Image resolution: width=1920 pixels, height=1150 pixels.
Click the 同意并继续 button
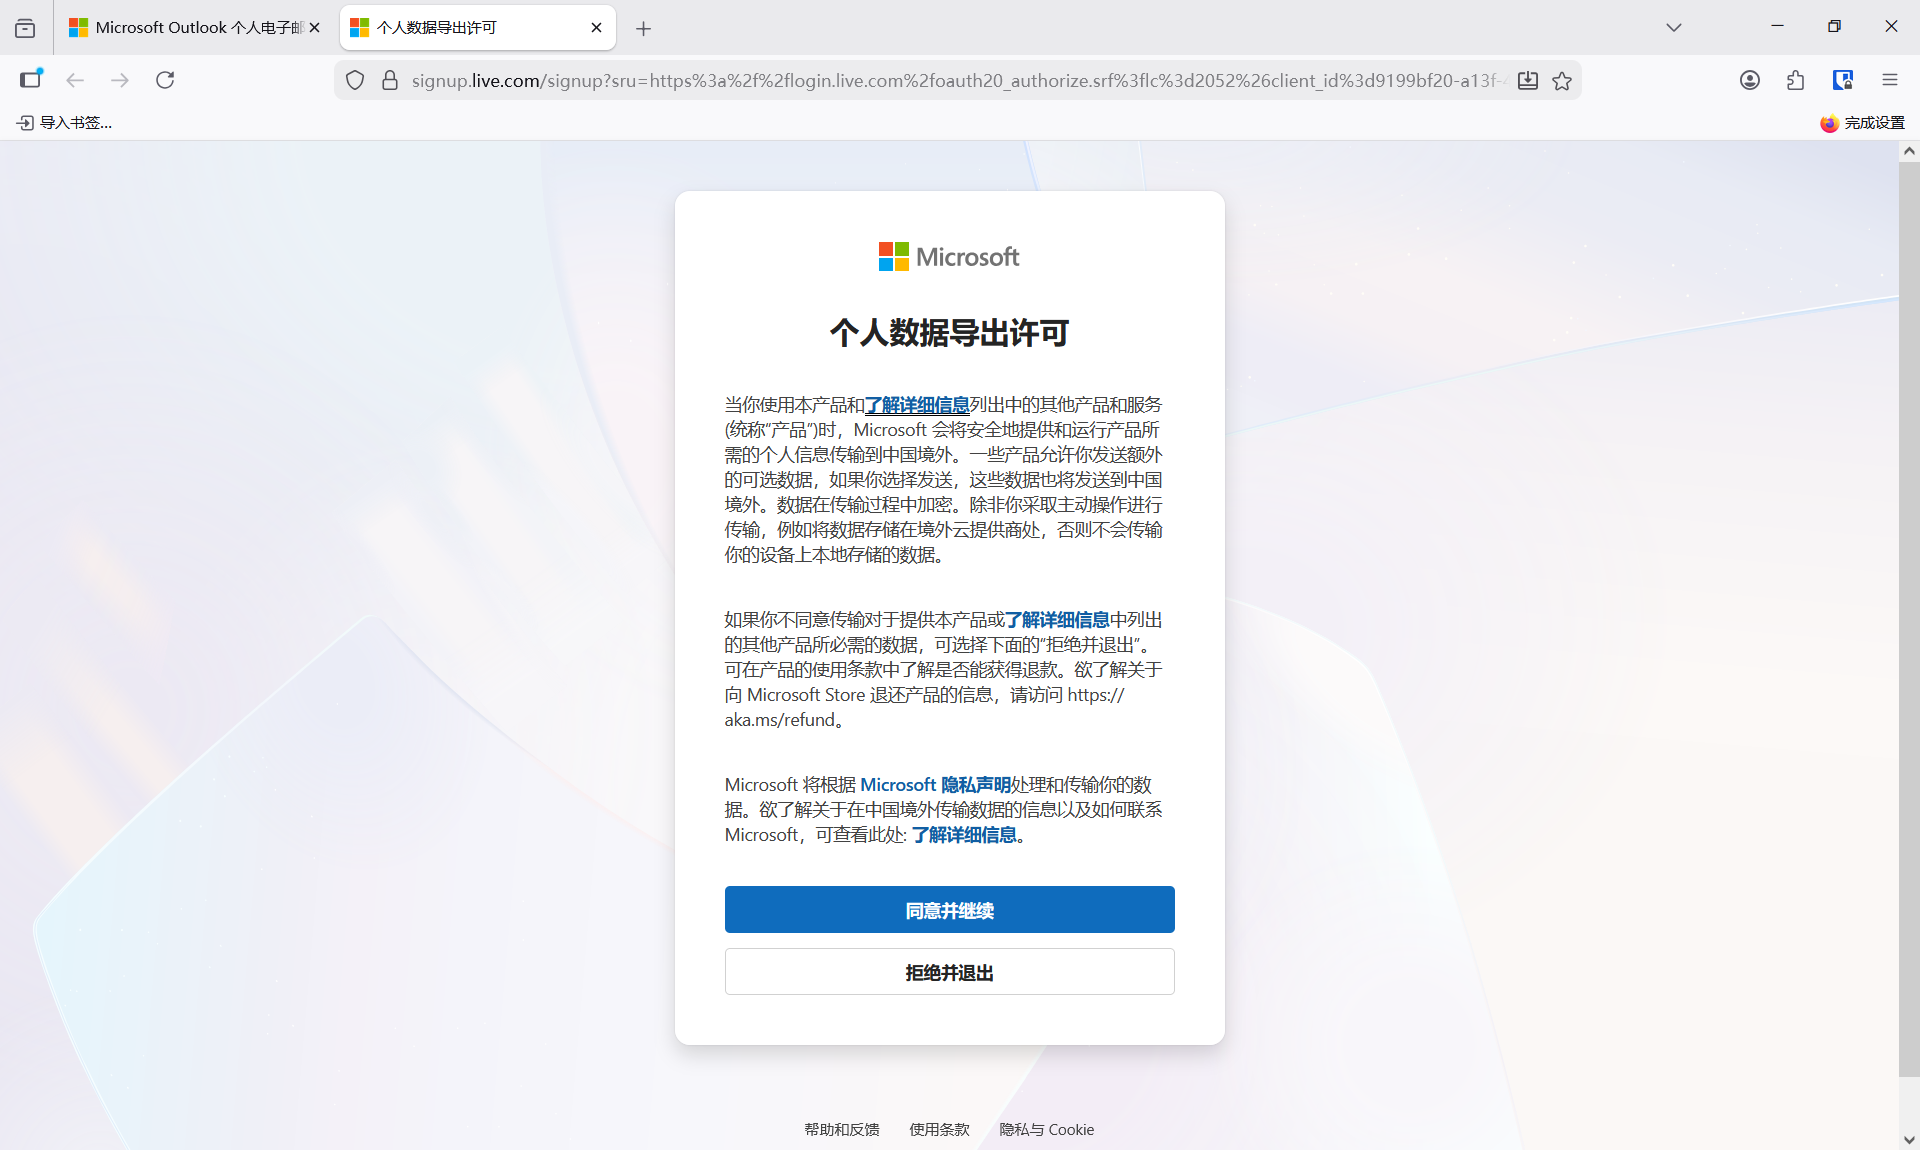[x=949, y=910]
